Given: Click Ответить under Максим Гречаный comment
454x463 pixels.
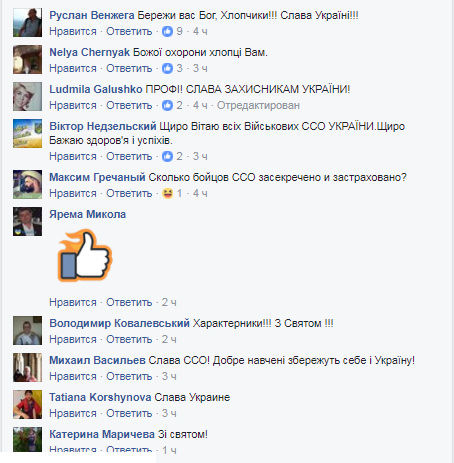Looking at the screenshot, I should [129, 193].
